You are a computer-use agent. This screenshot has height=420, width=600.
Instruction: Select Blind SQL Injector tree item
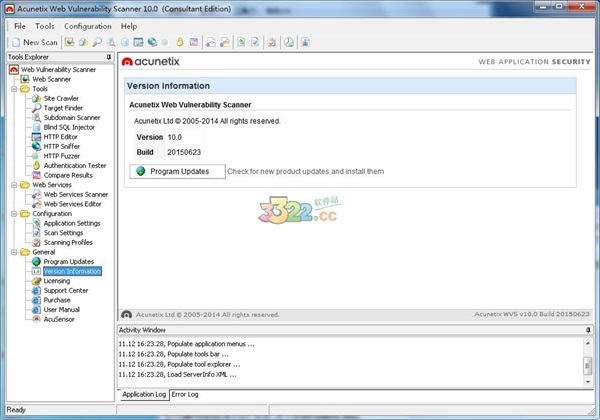tap(69, 127)
